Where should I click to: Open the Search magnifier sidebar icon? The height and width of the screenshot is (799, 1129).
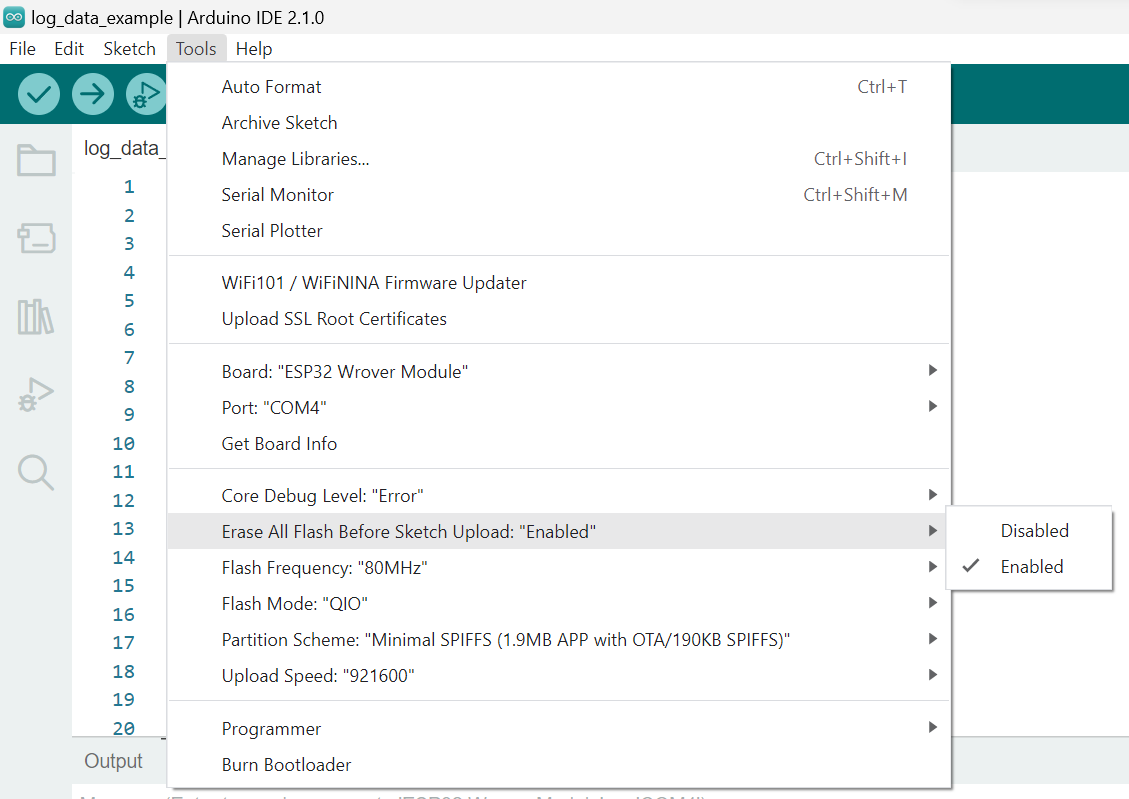click(x=36, y=473)
